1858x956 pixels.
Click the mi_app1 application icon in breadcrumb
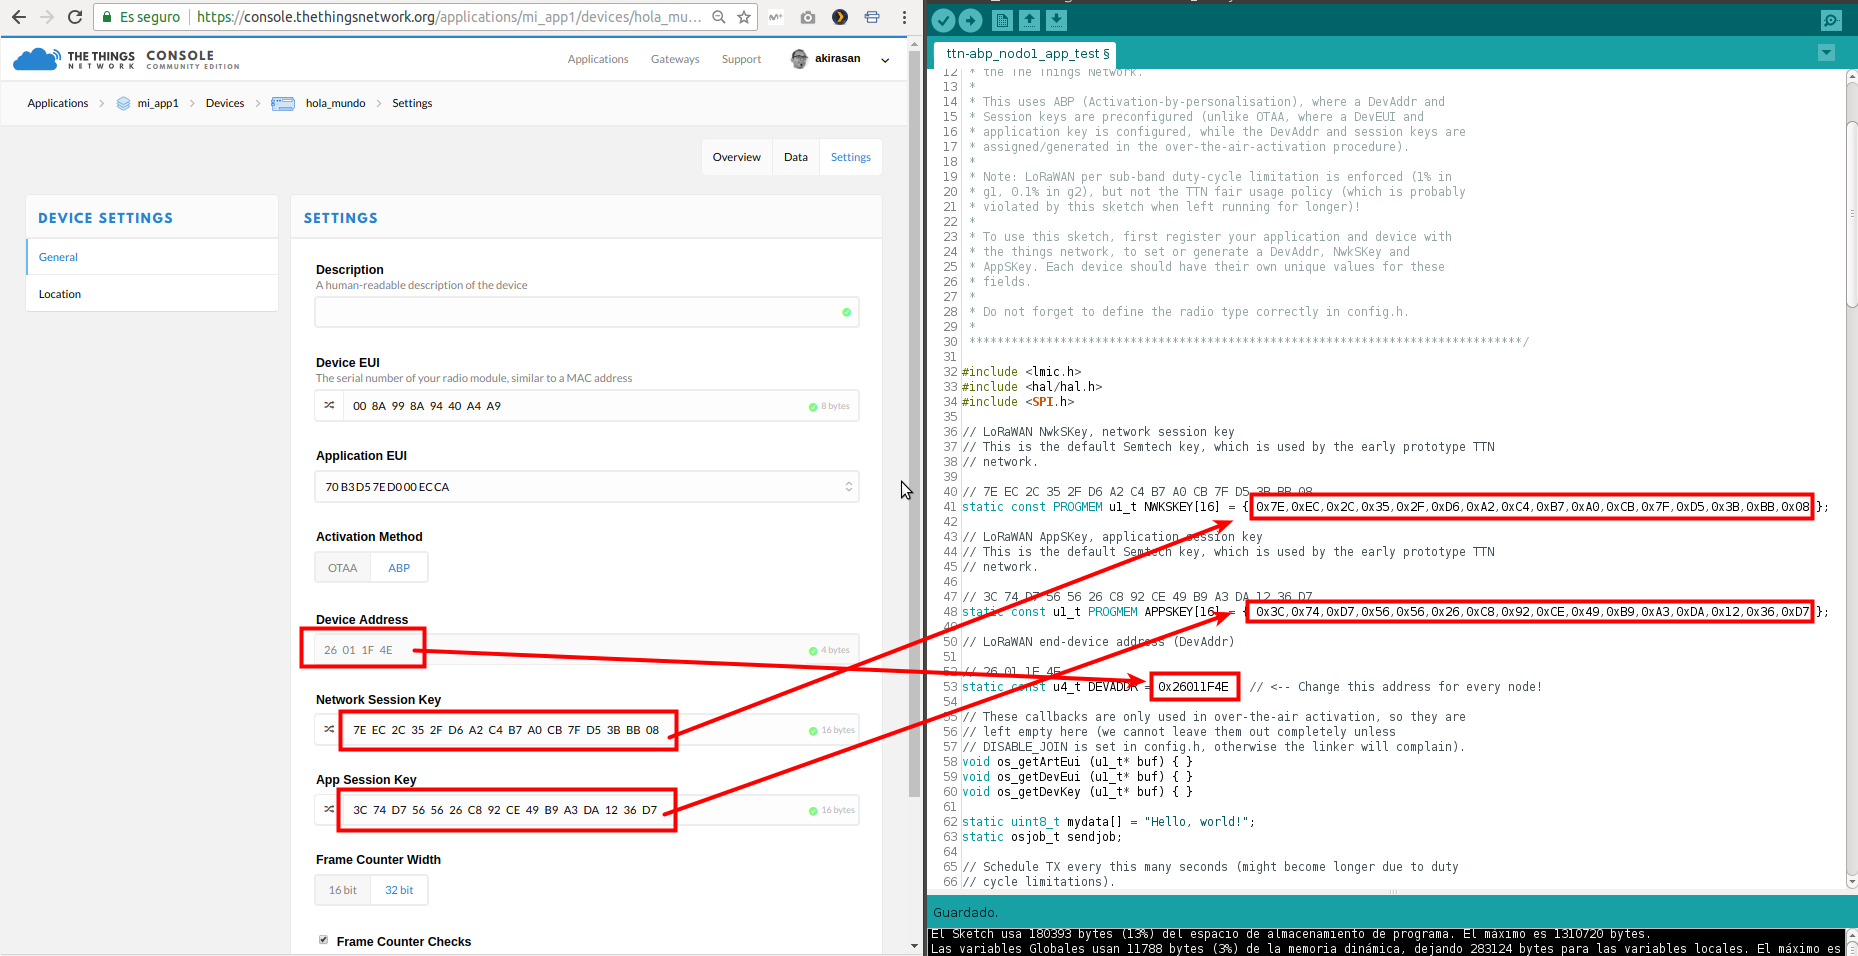(123, 103)
